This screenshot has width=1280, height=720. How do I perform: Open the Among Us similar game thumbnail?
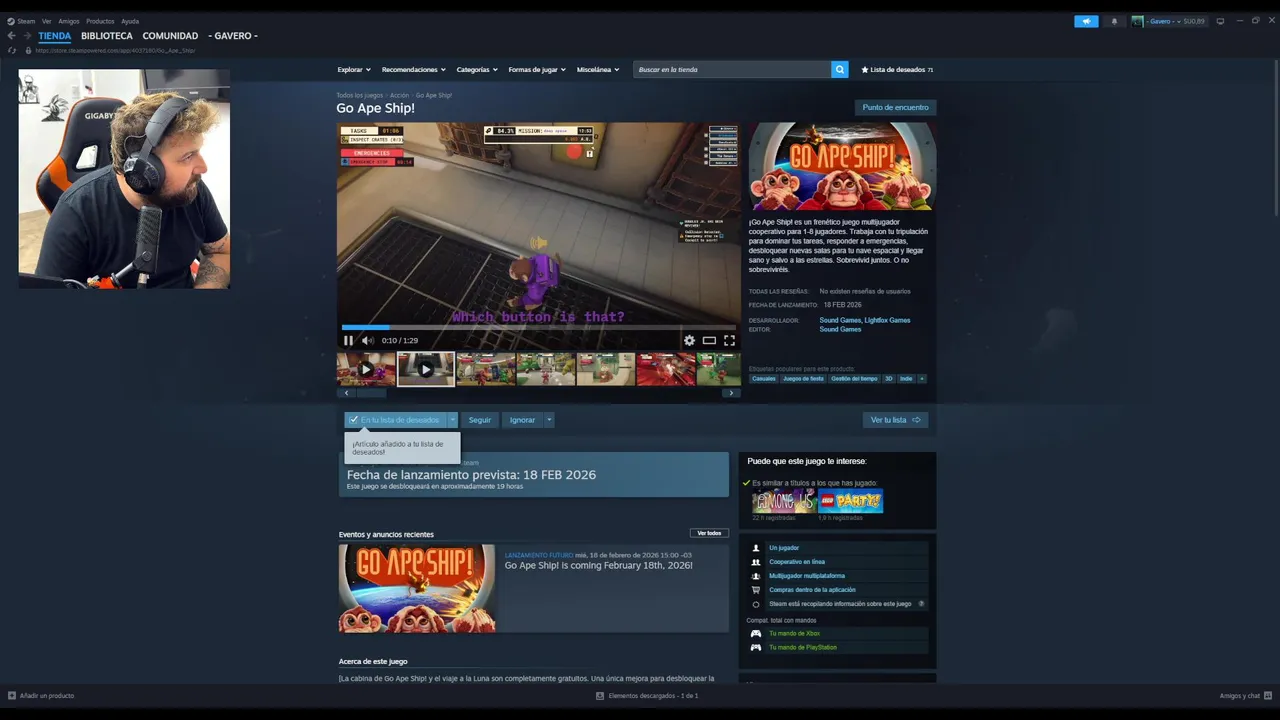point(784,501)
